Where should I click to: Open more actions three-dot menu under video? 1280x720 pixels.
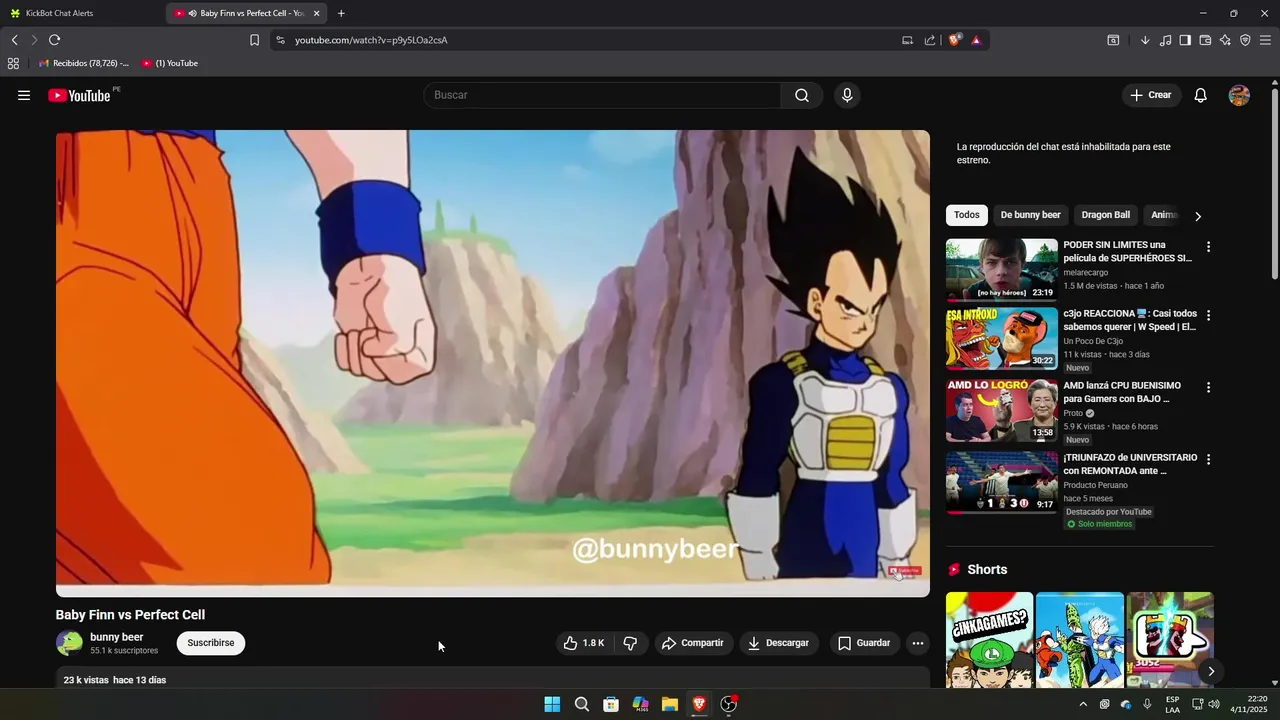(x=918, y=643)
